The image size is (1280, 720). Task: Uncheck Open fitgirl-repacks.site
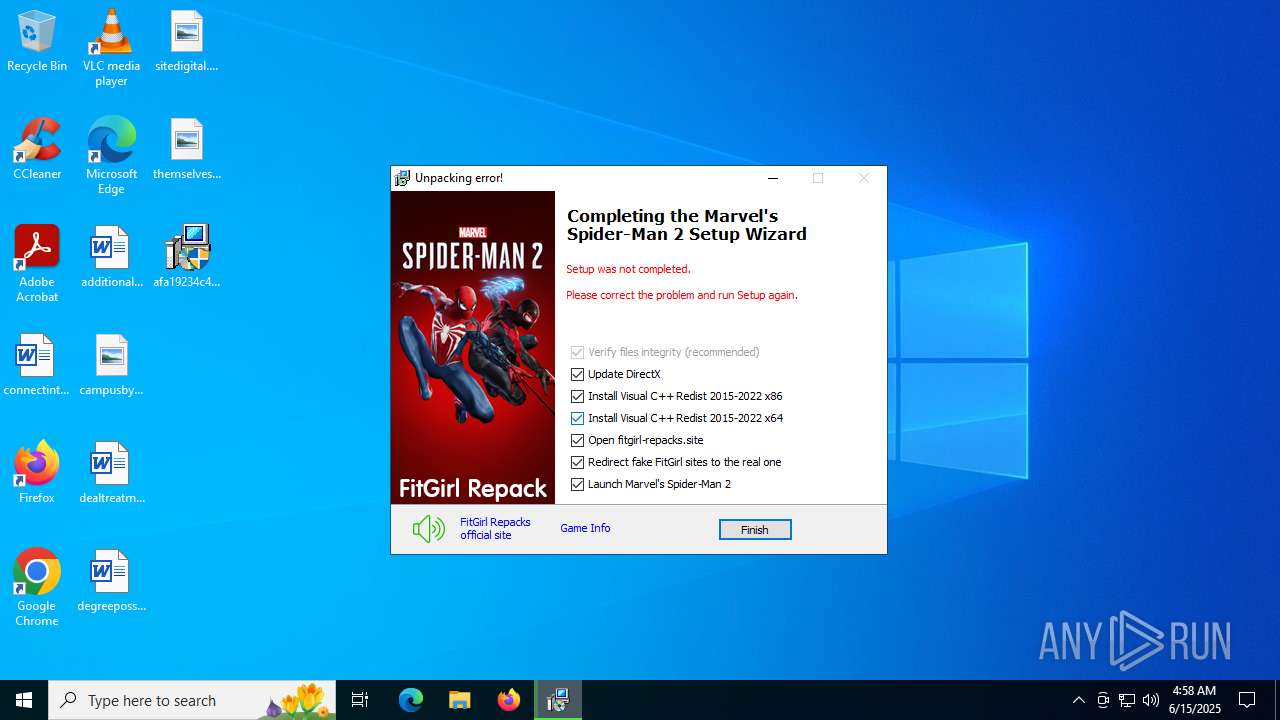(577, 440)
